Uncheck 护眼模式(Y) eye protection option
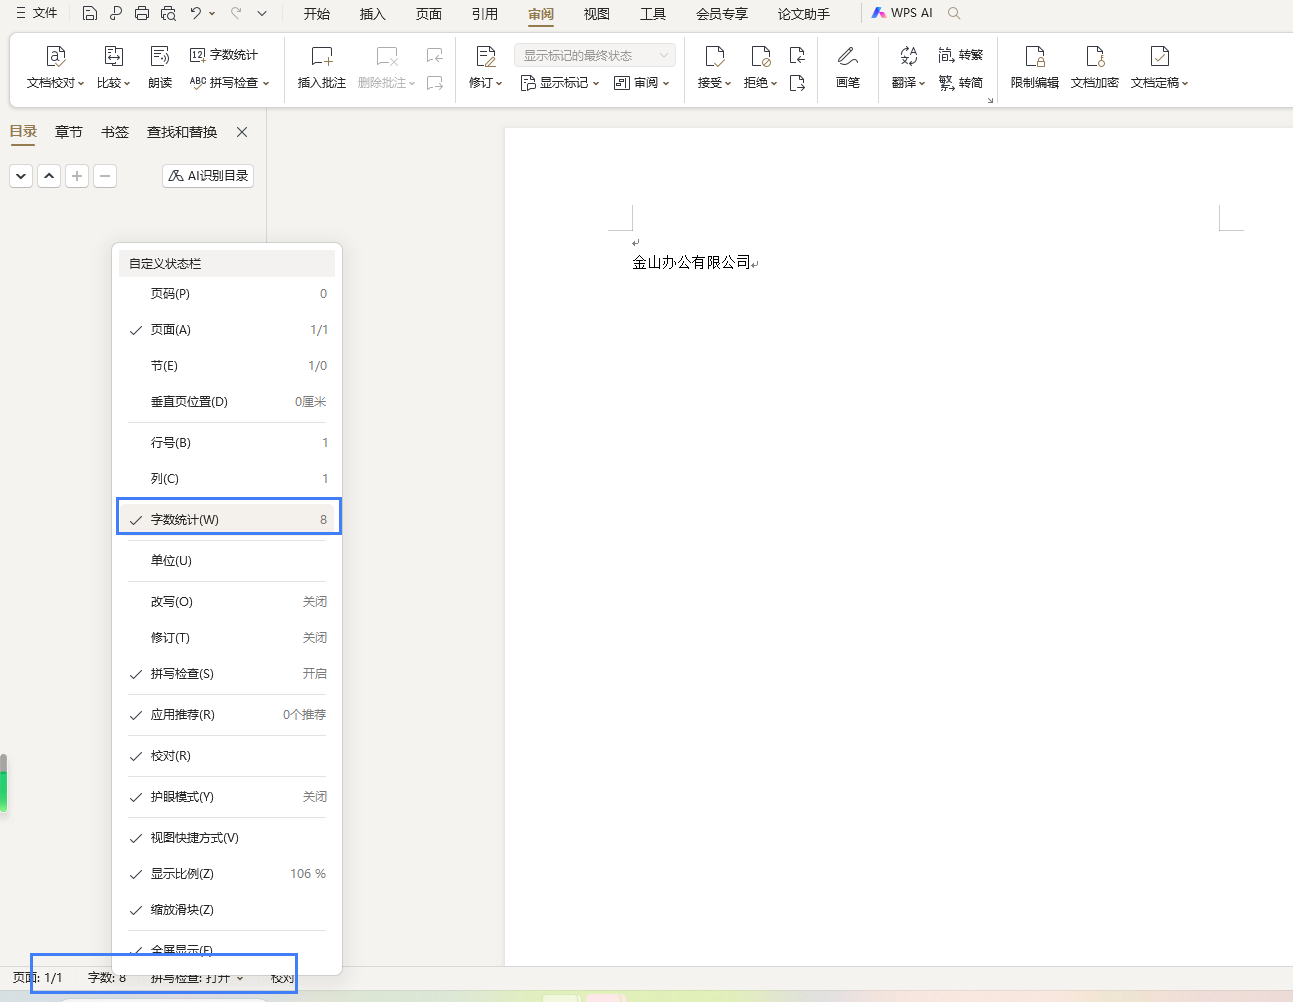 228,797
